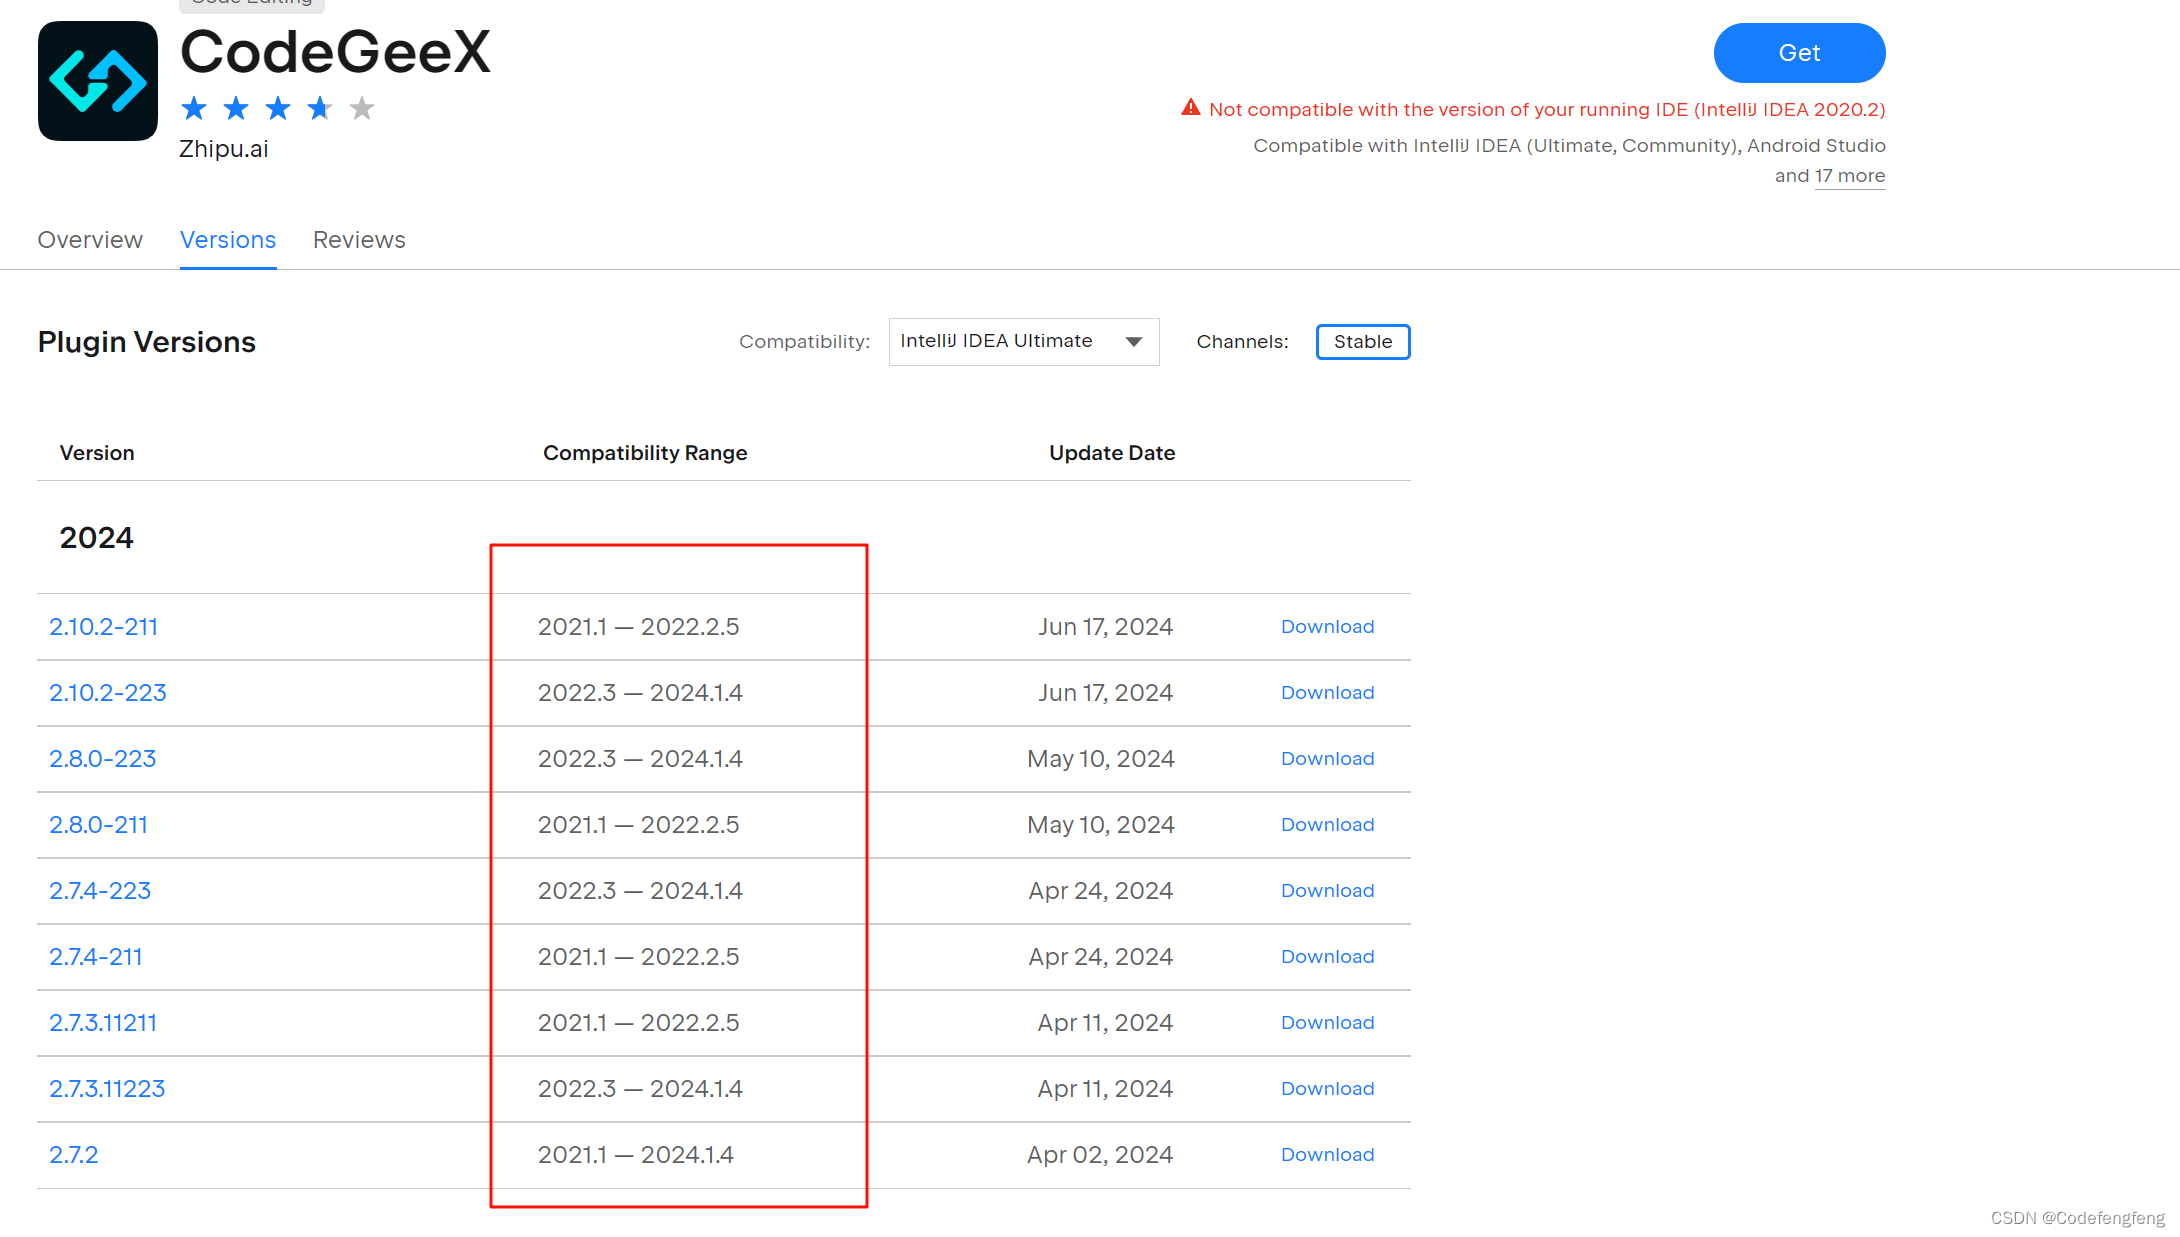The height and width of the screenshot is (1237, 2180).
Task: Open version 2.10.2-223 link
Action: [x=108, y=693]
